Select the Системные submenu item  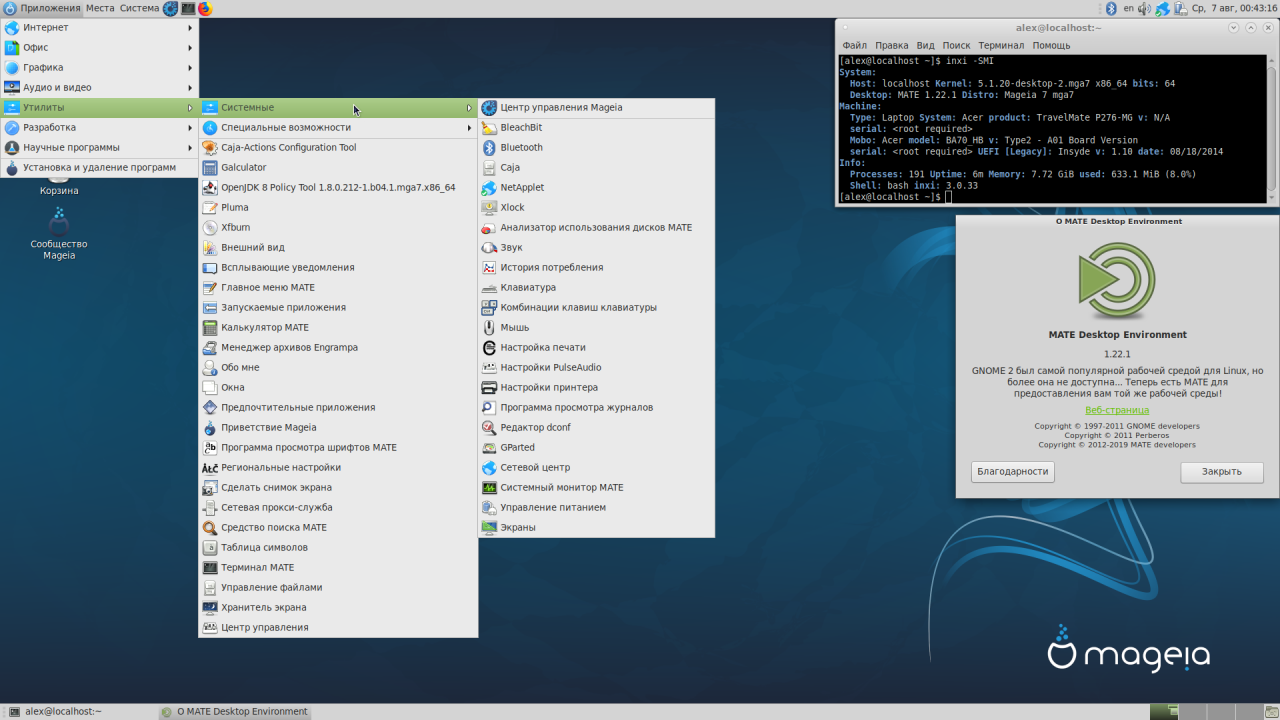click(x=338, y=107)
